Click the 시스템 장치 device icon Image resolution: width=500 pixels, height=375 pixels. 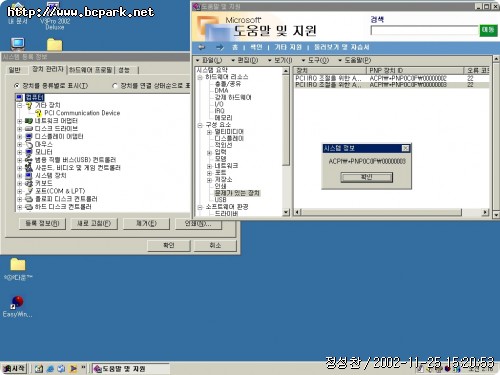[29, 176]
